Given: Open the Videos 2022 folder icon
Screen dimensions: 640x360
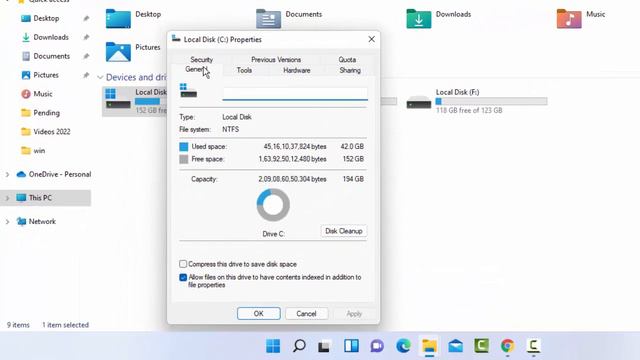Looking at the screenshot, I should (26, 131).
